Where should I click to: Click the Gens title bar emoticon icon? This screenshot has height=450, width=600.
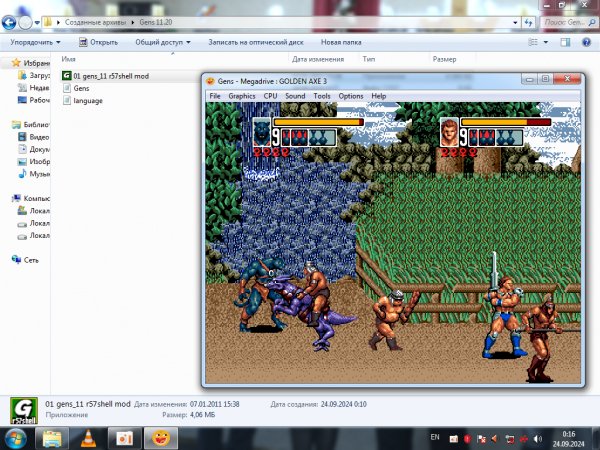tap(210, 81)
